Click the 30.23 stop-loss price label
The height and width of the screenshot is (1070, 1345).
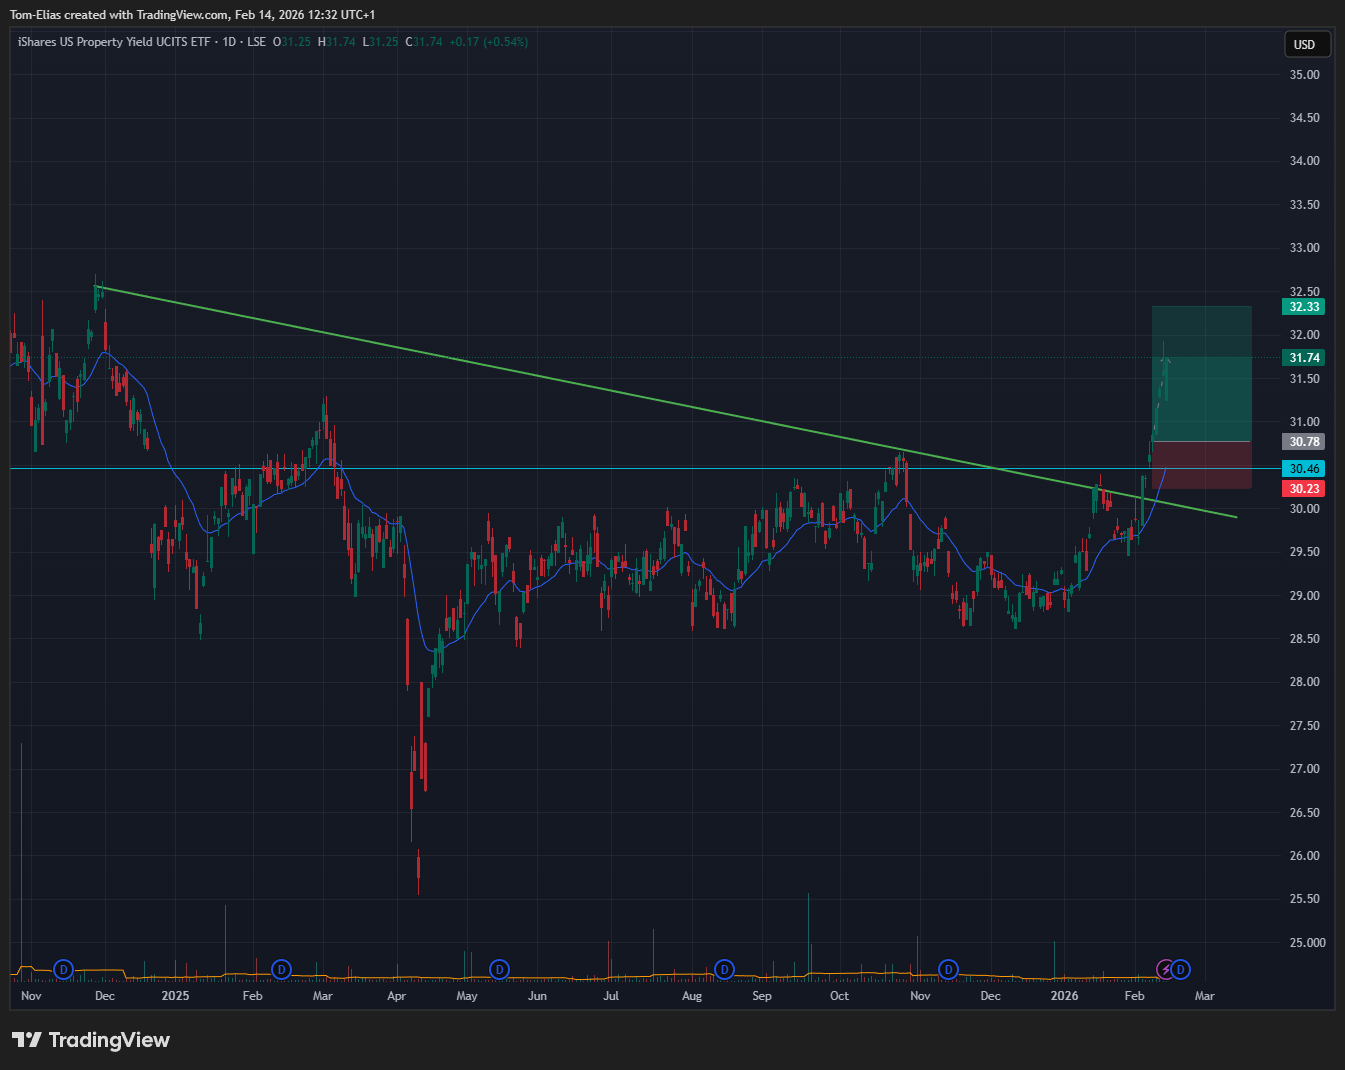click(1304, 488)
